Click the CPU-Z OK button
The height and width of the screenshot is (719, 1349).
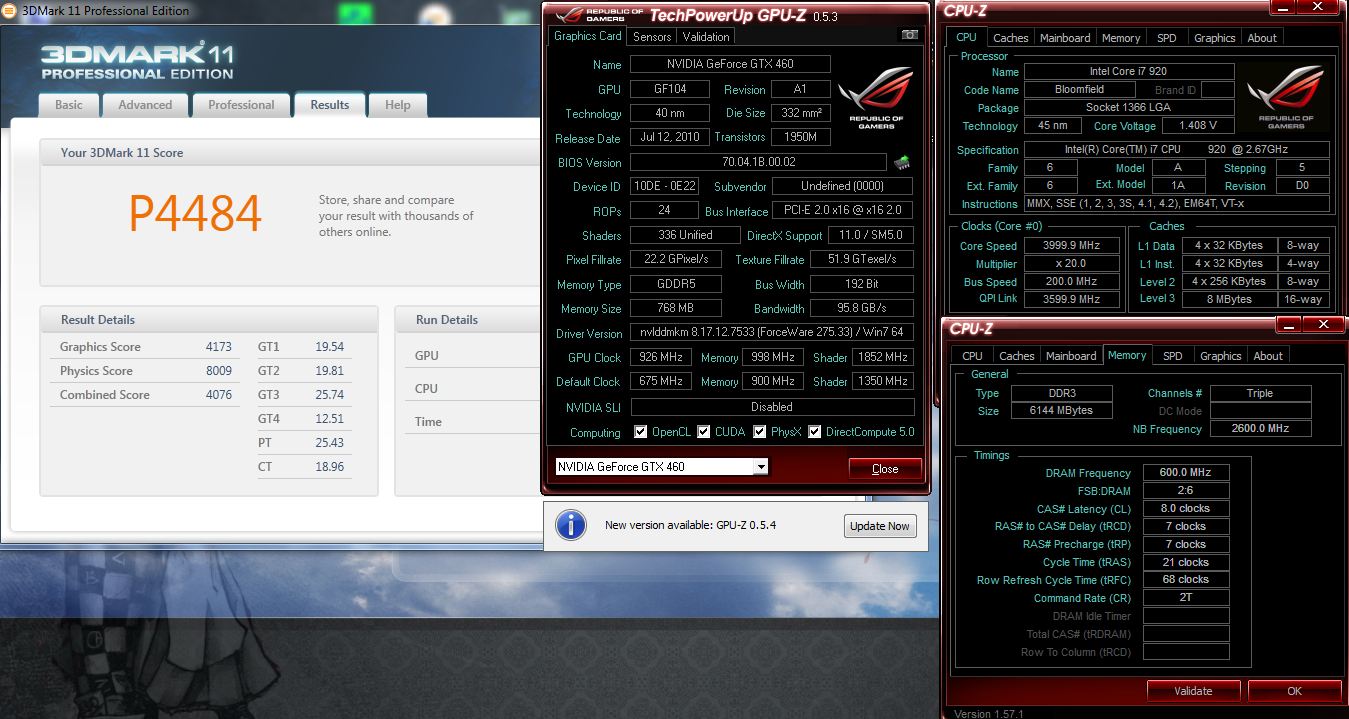[1294, 690]
